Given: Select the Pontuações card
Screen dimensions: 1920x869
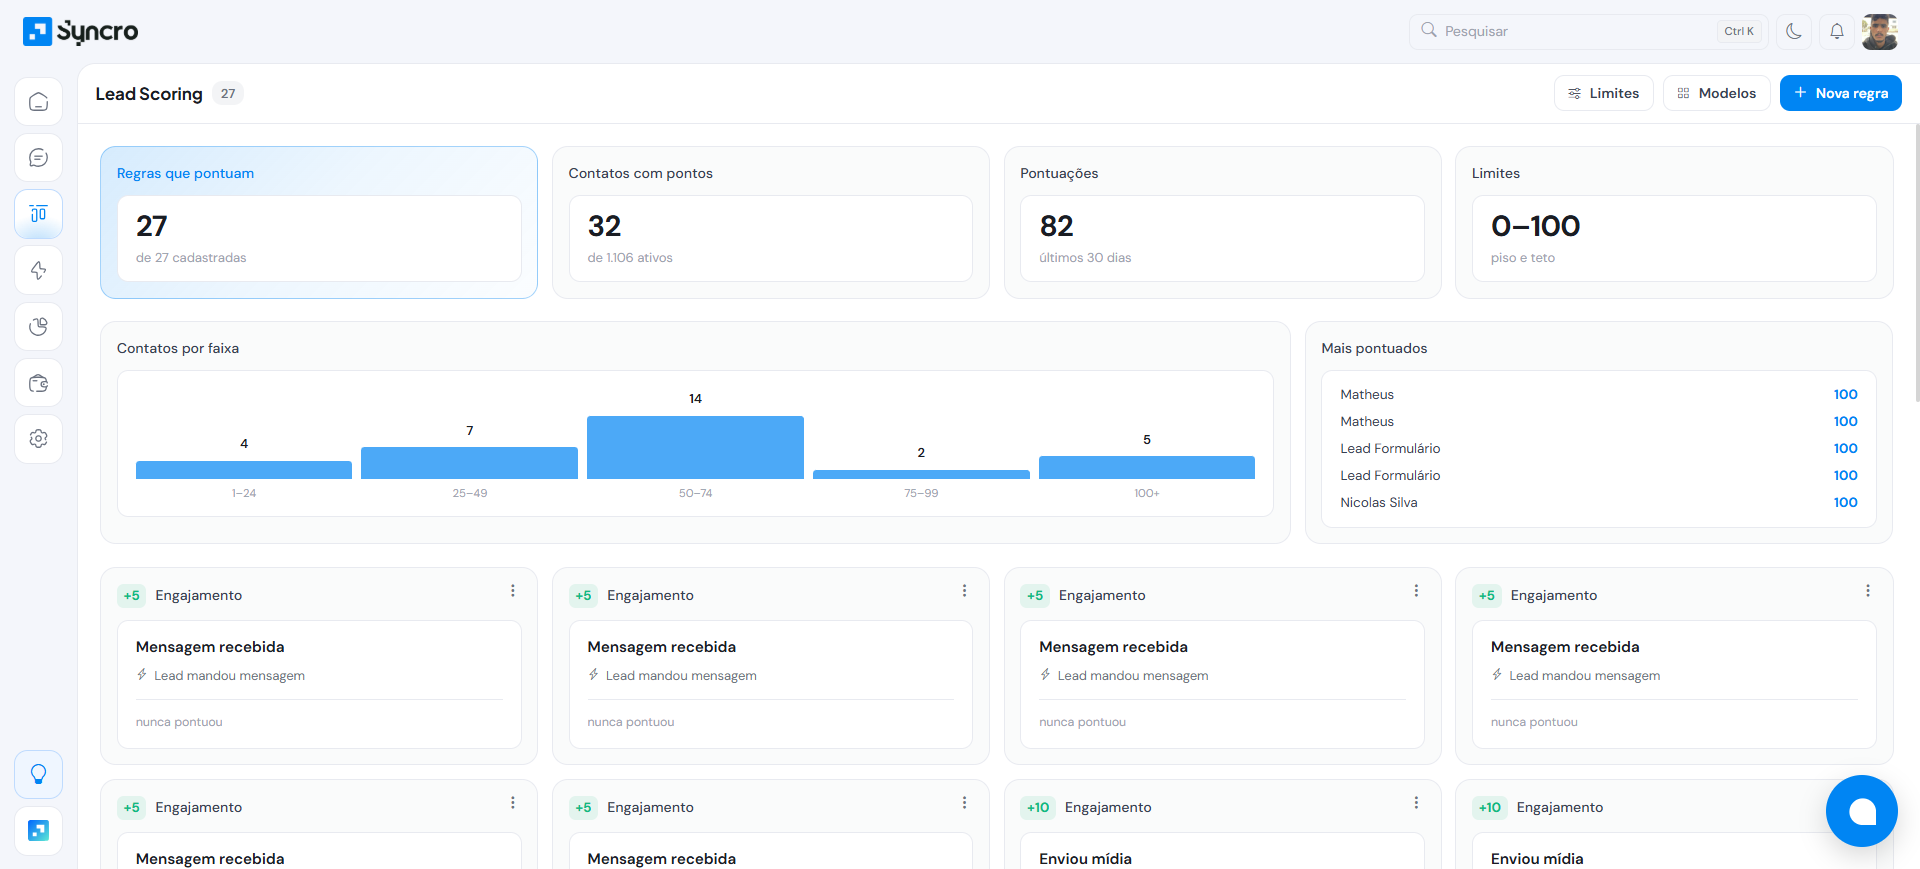Looking at the screenshot, I should click(x=1222, y=222).
